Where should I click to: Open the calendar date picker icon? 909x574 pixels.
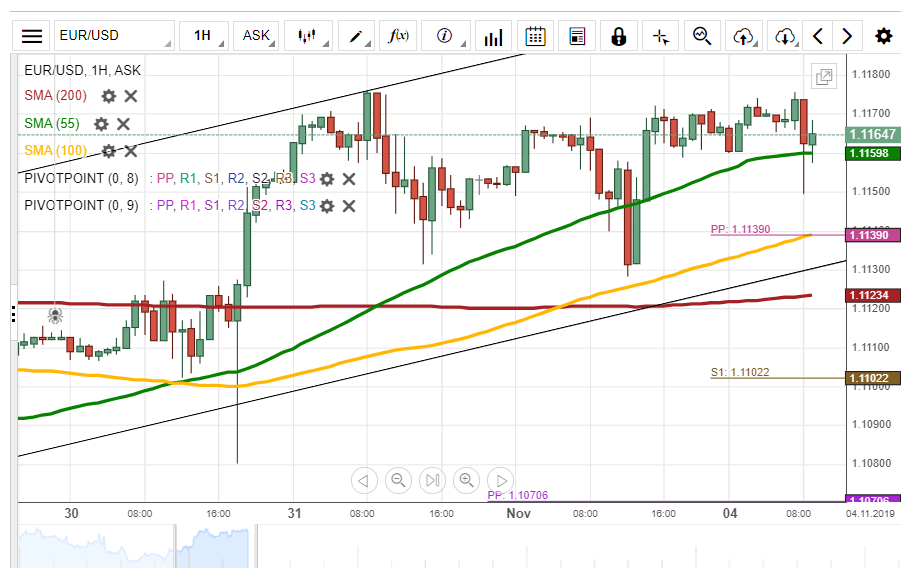(x=535, y=36)
